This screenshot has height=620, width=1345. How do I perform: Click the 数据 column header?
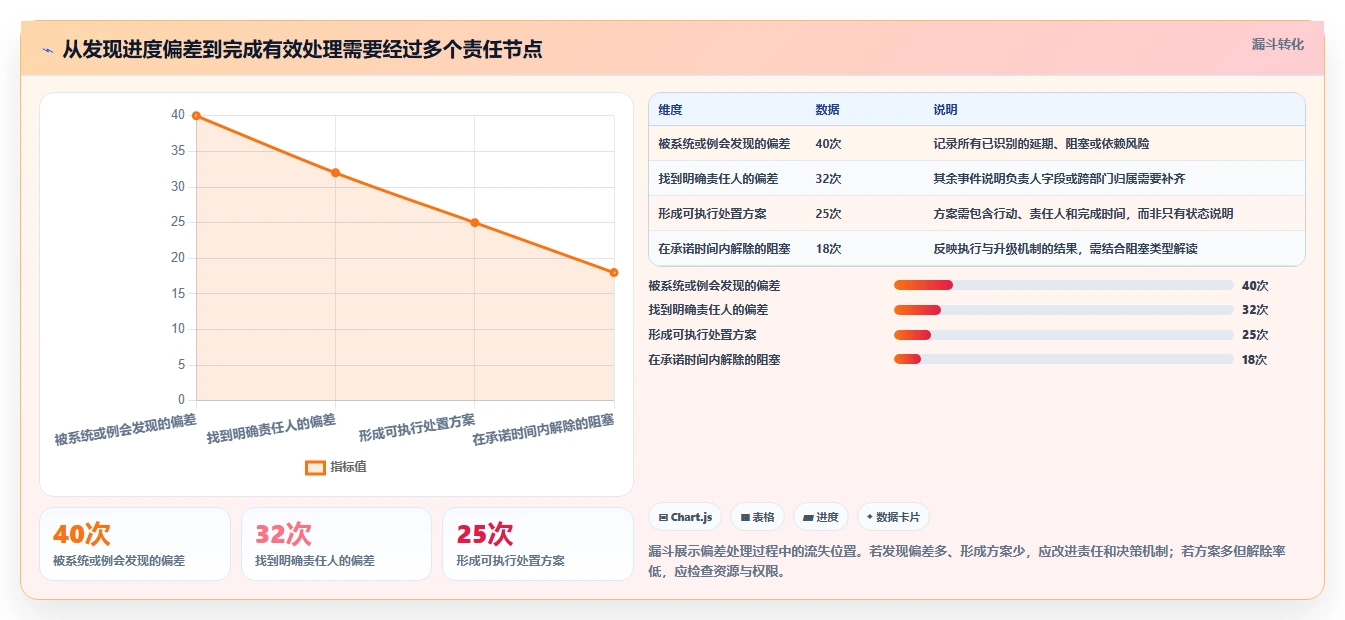point(828,110)
